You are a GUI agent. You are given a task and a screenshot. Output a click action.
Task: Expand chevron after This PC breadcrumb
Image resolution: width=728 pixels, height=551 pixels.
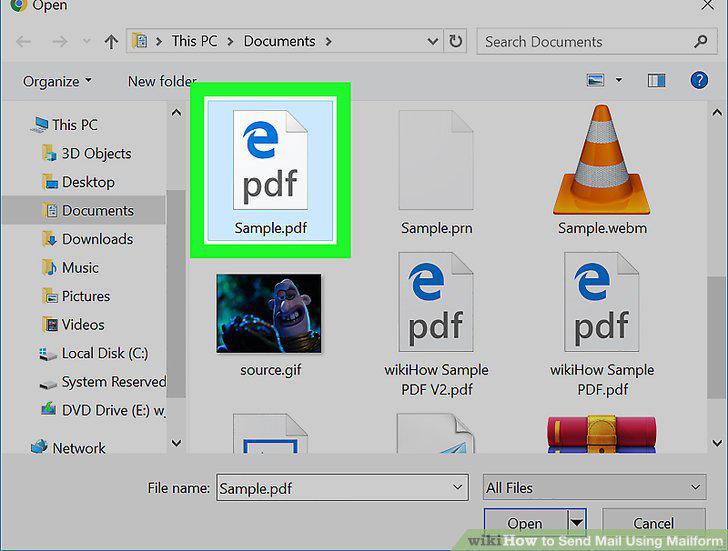(x=230, y=42)
